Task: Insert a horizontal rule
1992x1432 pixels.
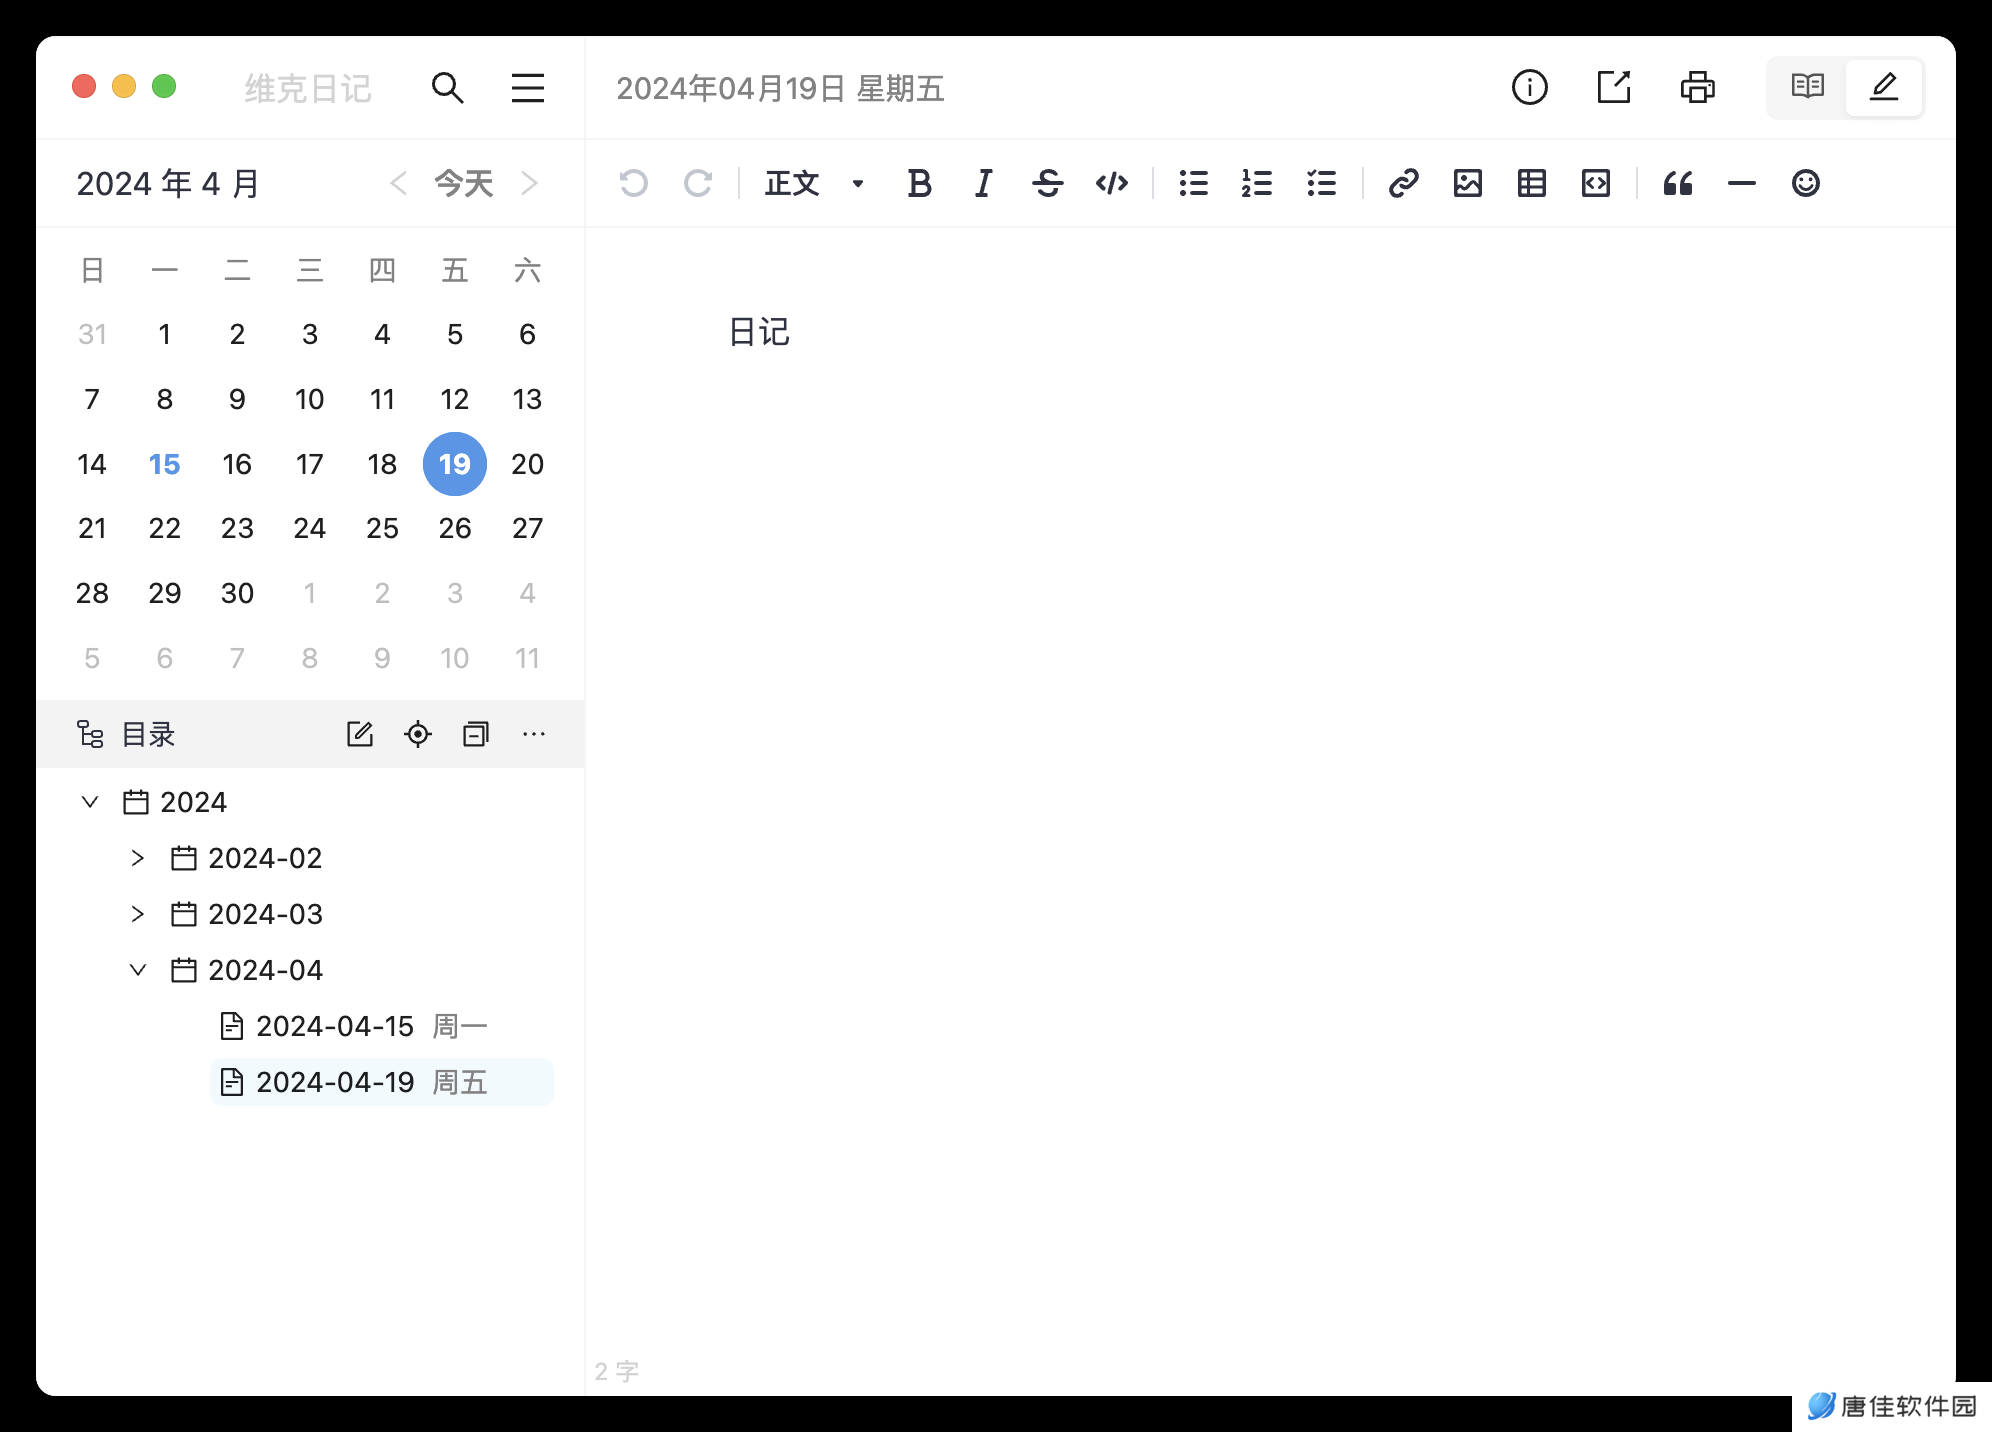Action: coord(1742,183)
